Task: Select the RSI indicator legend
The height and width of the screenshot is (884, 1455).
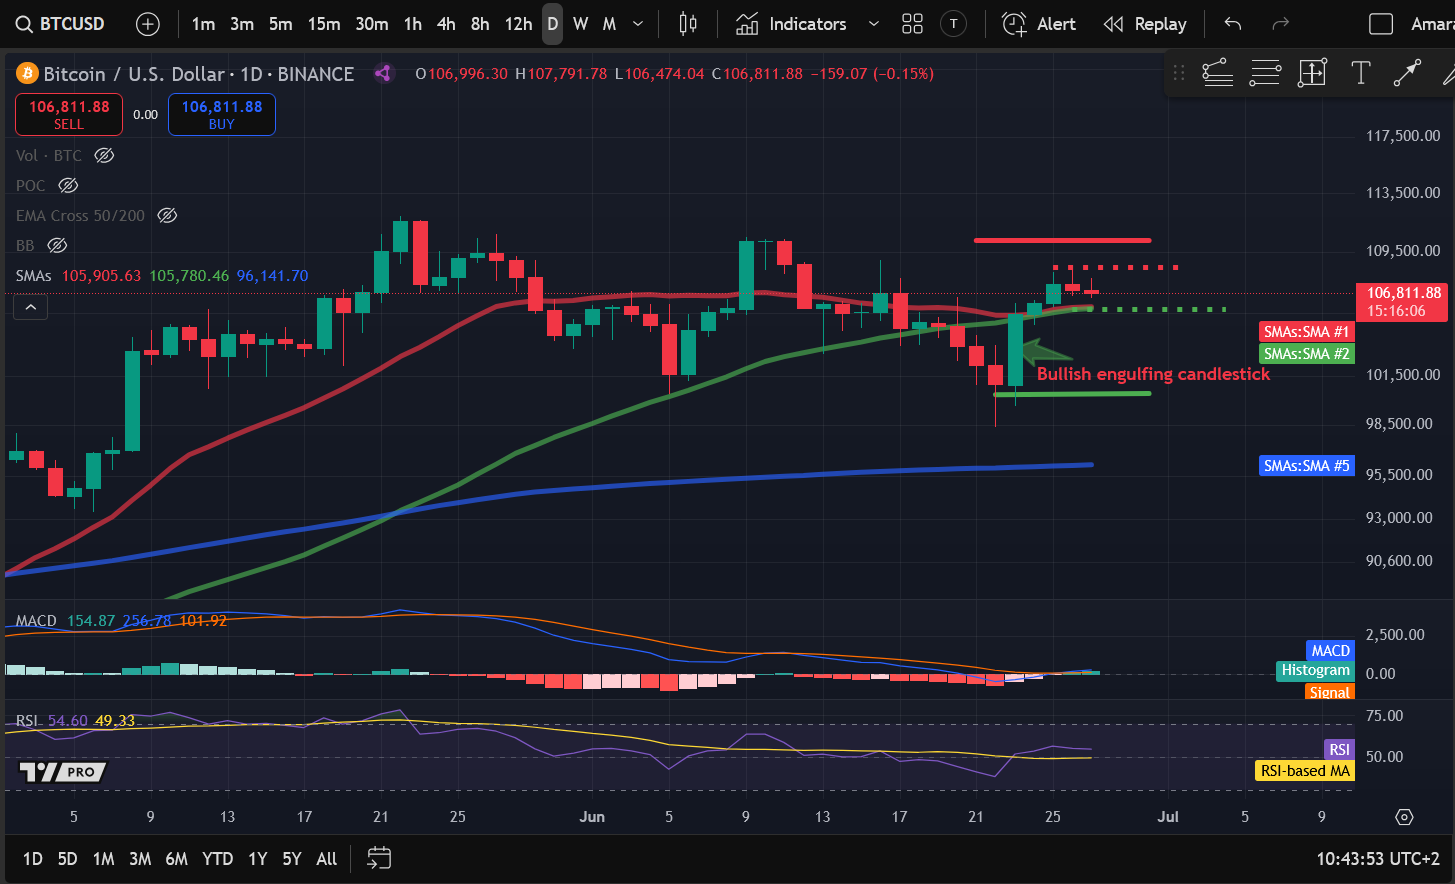Action: (27, 721)
